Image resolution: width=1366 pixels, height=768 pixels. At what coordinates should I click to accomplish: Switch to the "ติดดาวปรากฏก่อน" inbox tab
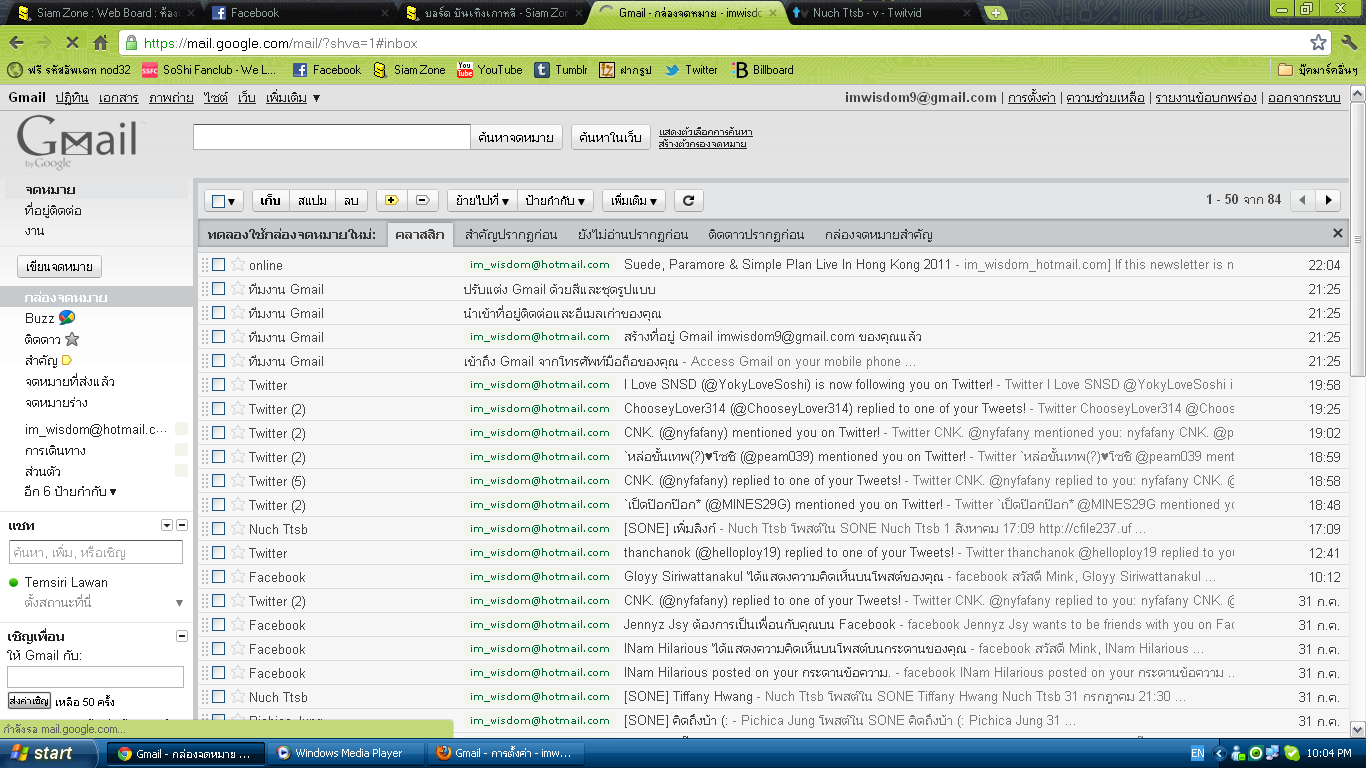click(756, 235)
